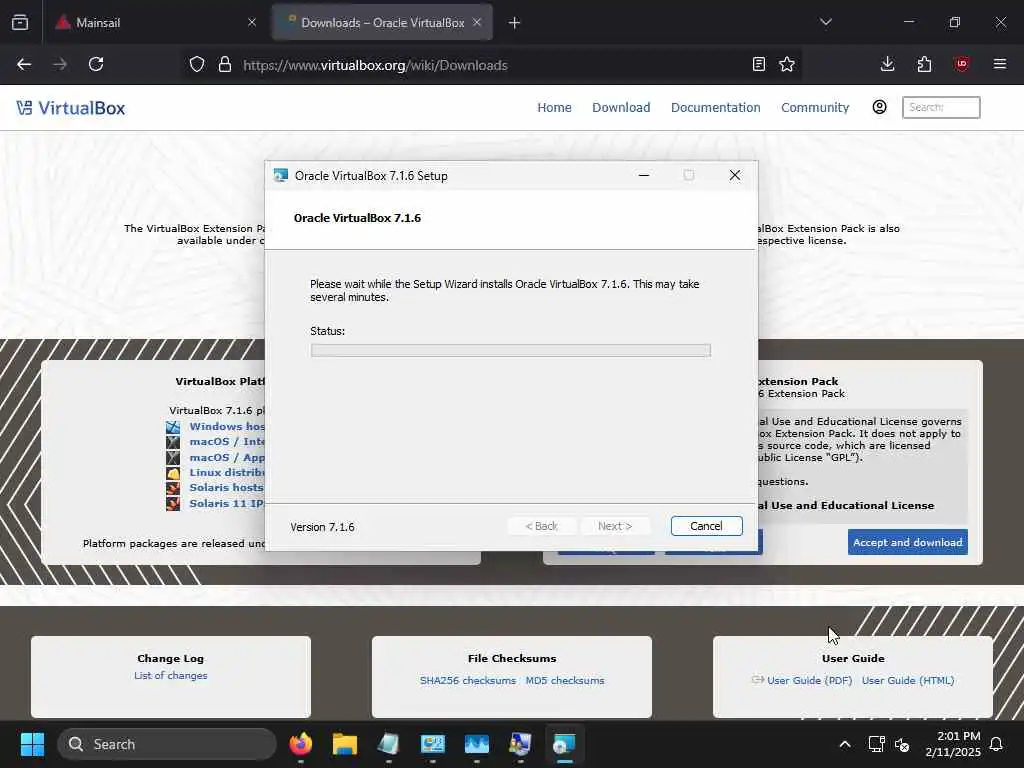Close the Mainsail tab
The width and height of the screenshot is (1024, 768).
pyautogui.click(x=251, y=22)
